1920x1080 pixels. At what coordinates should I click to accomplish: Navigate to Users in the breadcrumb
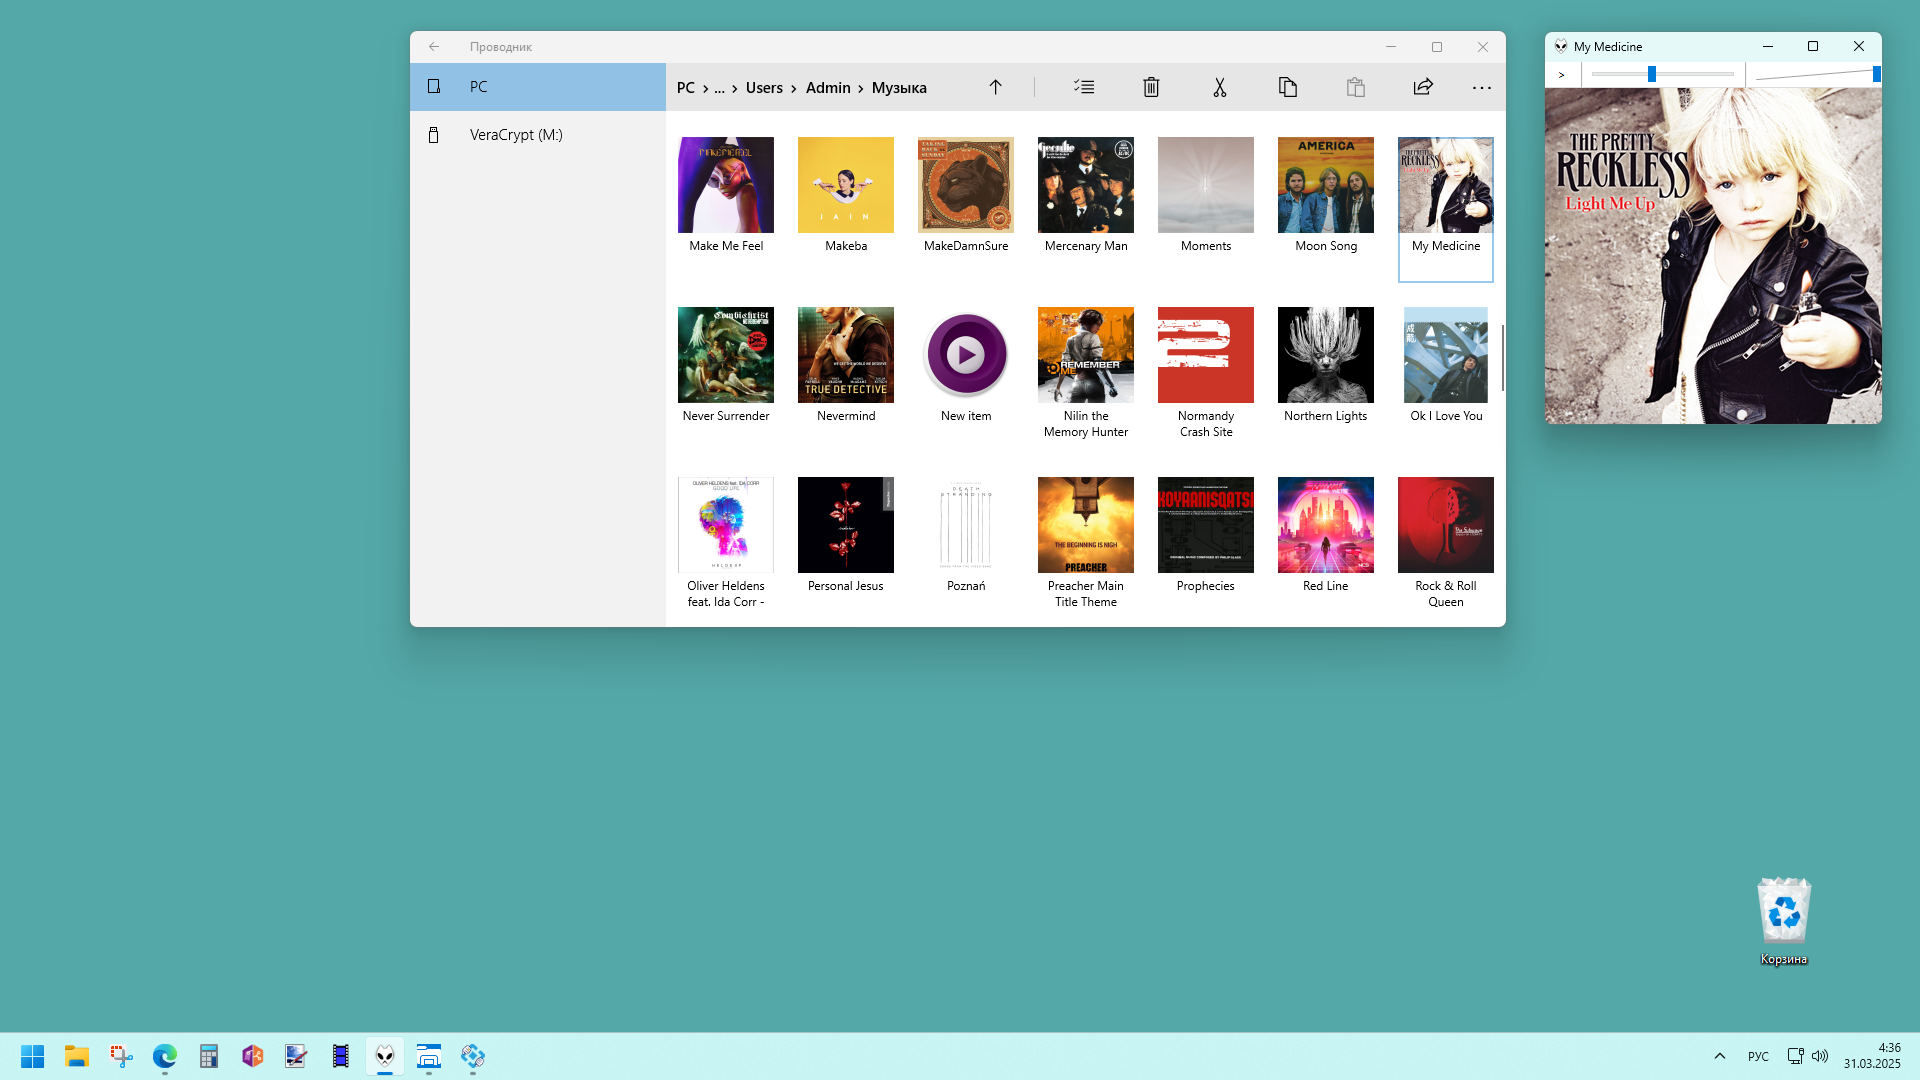[764, 88]
